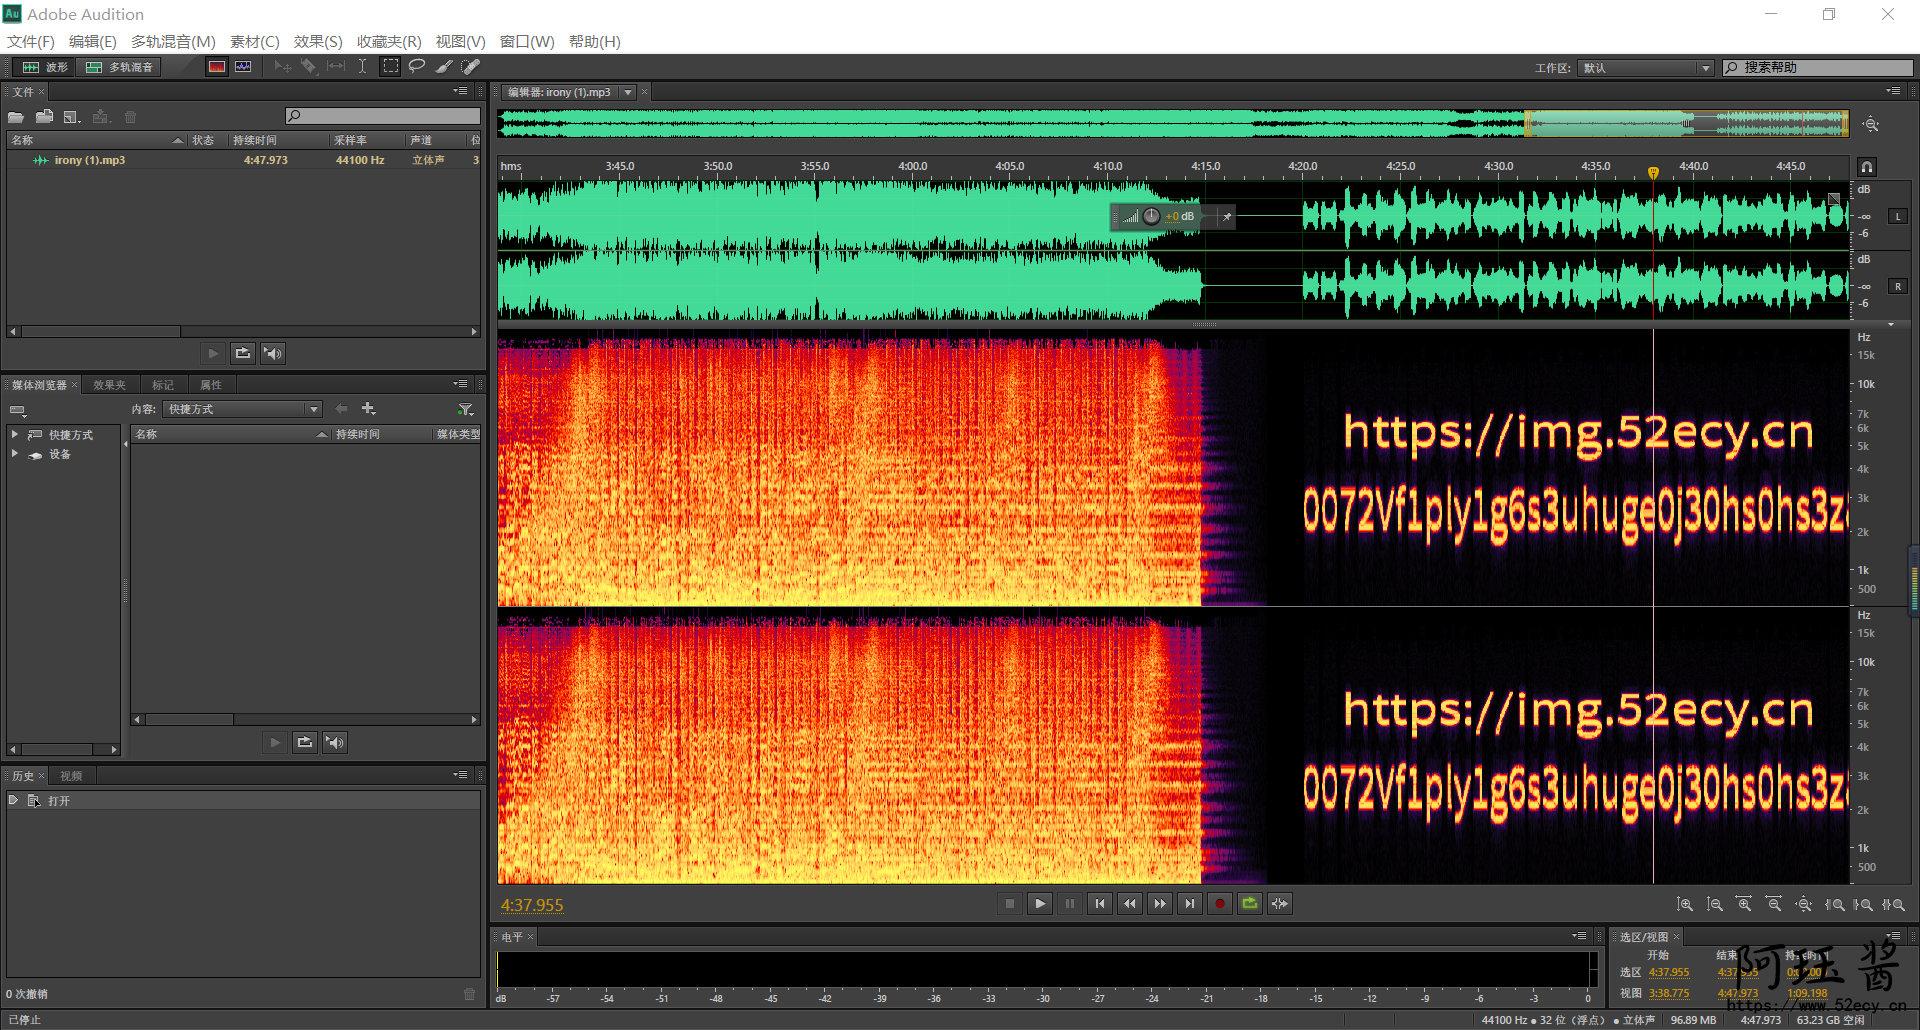Viewport: 1920px width, 1030px height.
Task: Zoom out time button
Action: 1774,904
